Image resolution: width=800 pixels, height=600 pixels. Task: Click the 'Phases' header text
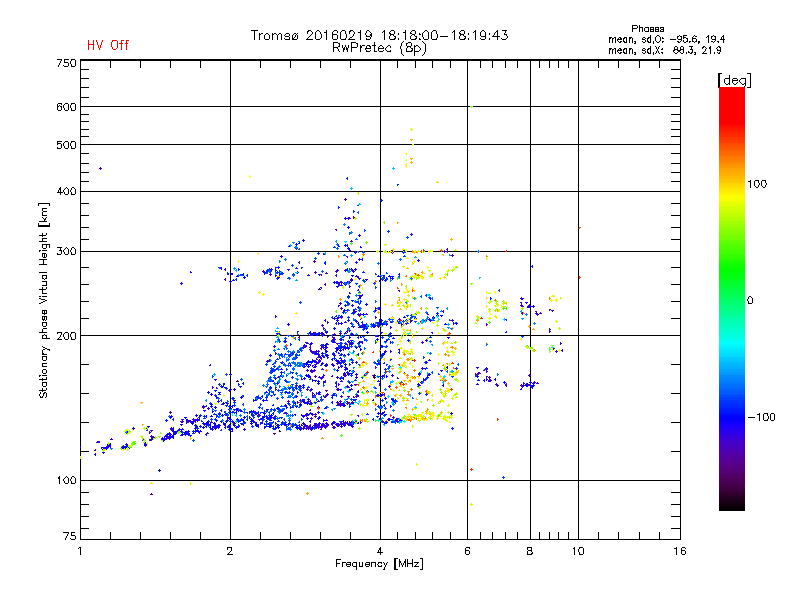(x=647, y=29)
